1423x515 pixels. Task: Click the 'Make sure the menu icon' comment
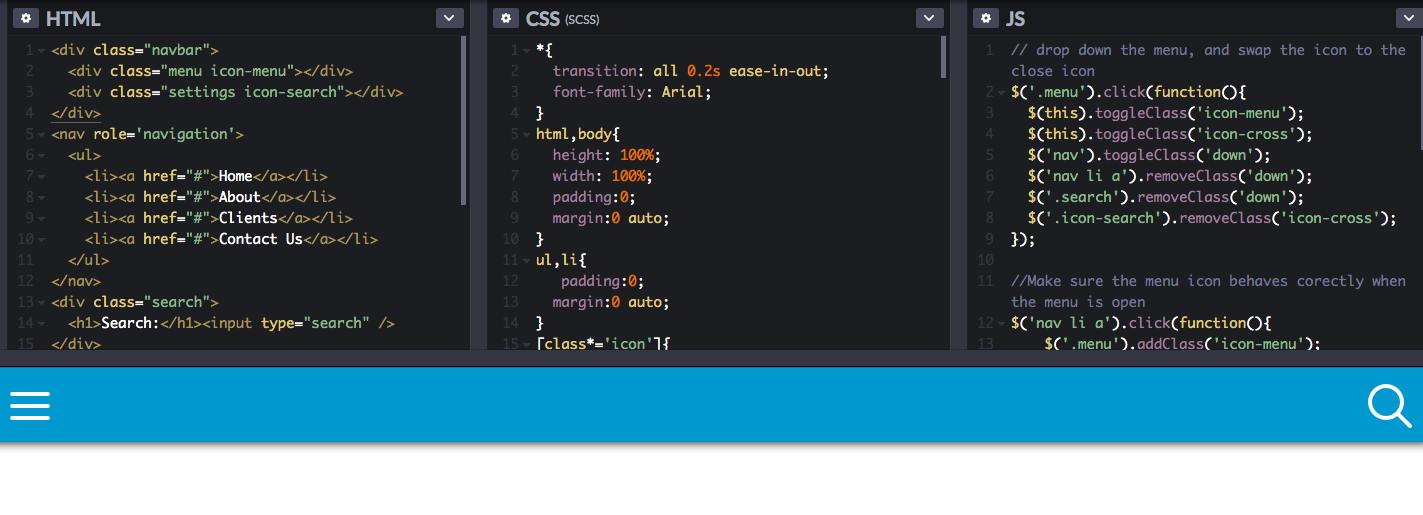pos(1209,291)
